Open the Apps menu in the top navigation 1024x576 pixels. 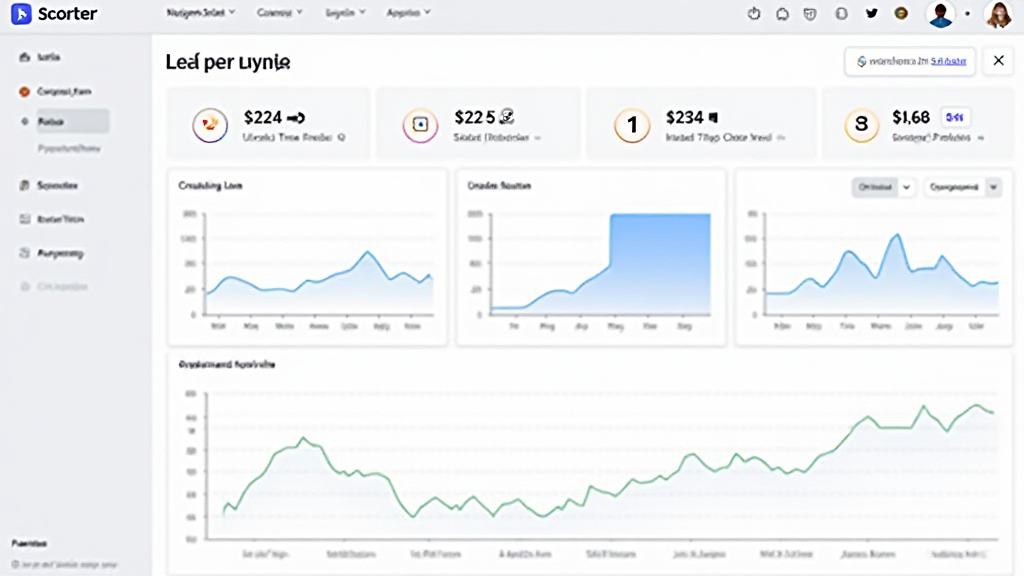[x=407, y=13]
